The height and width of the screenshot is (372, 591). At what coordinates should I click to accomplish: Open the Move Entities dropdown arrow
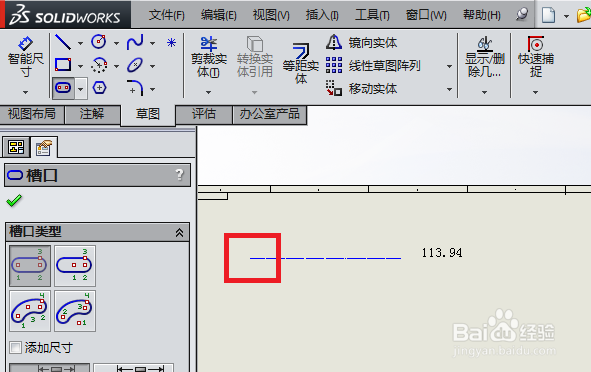[x=449, y=89]
